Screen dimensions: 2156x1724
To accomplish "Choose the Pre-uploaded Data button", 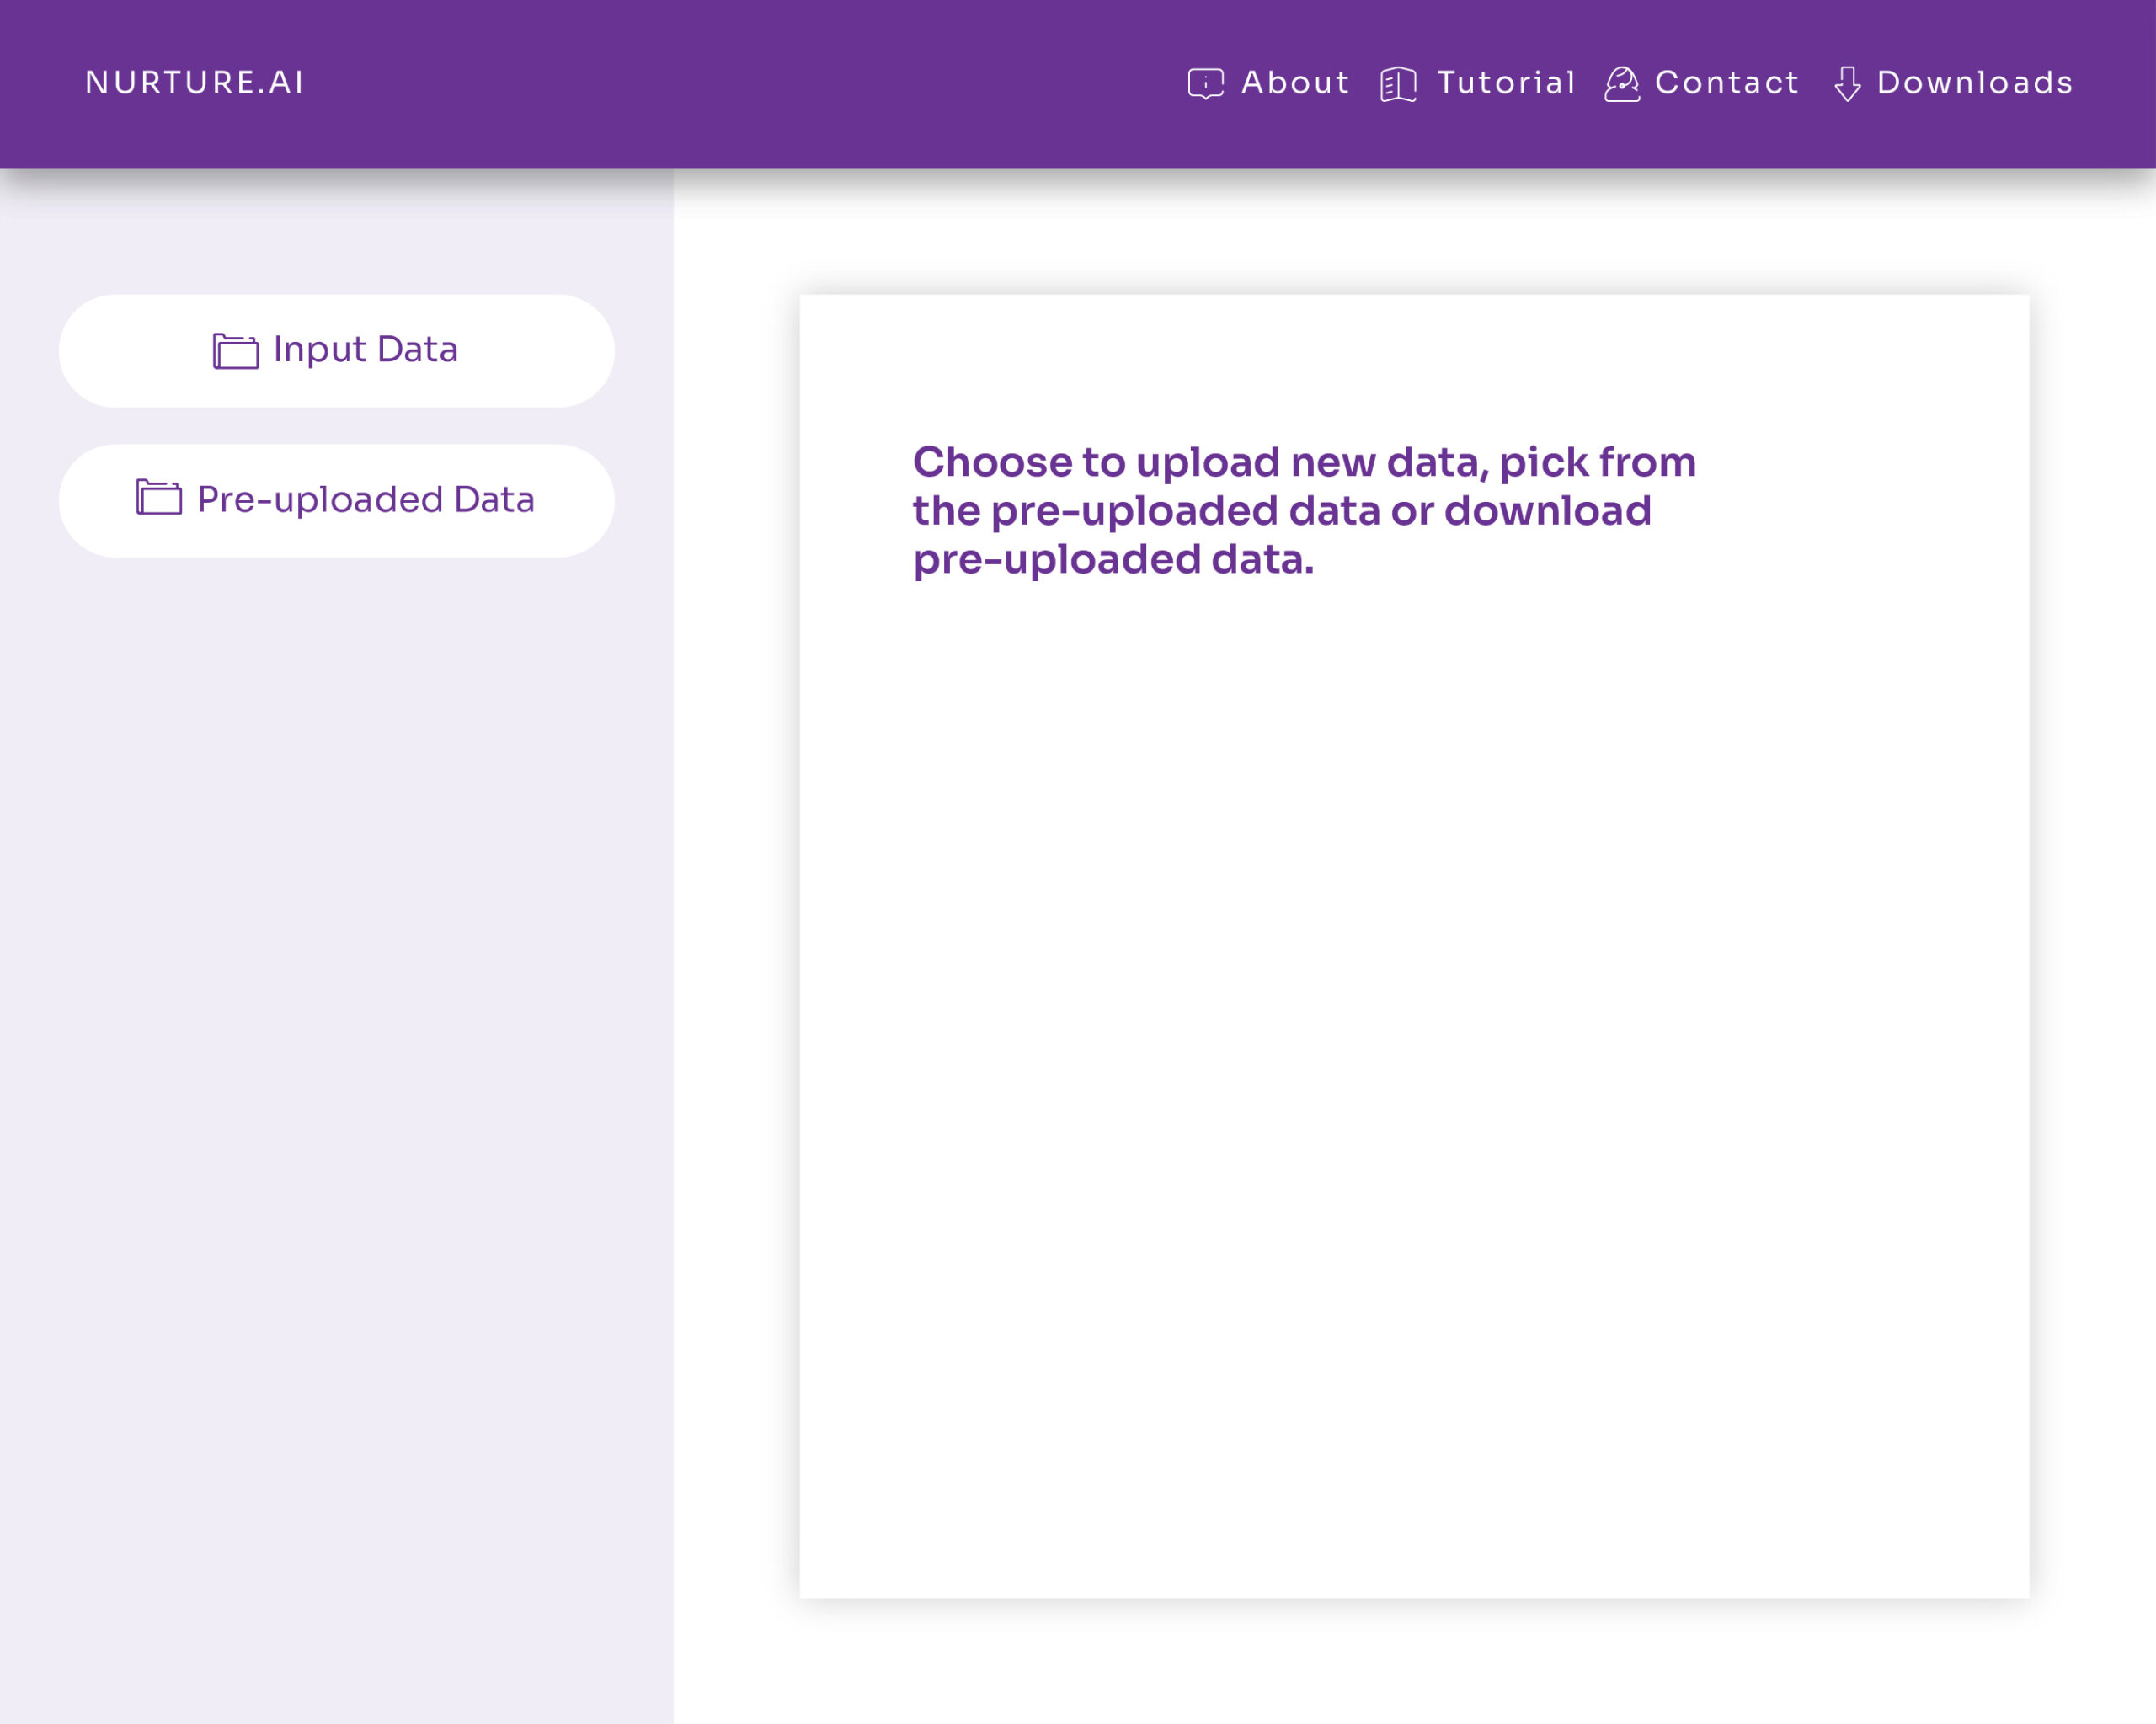I will (x=337, y=501).
